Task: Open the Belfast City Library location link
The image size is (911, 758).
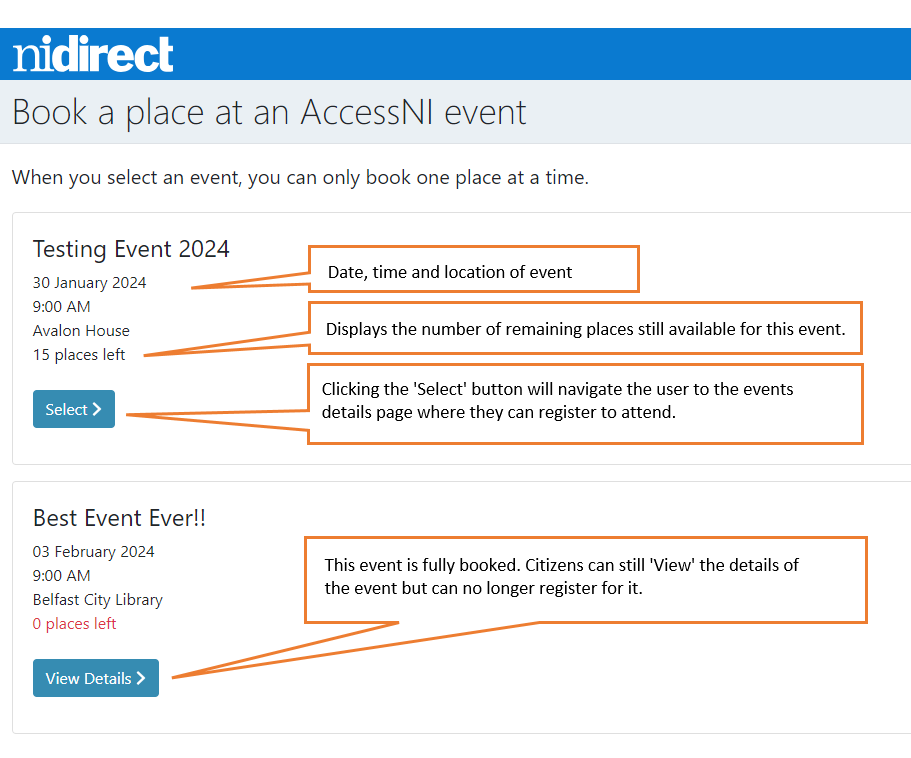Action: 97,599
